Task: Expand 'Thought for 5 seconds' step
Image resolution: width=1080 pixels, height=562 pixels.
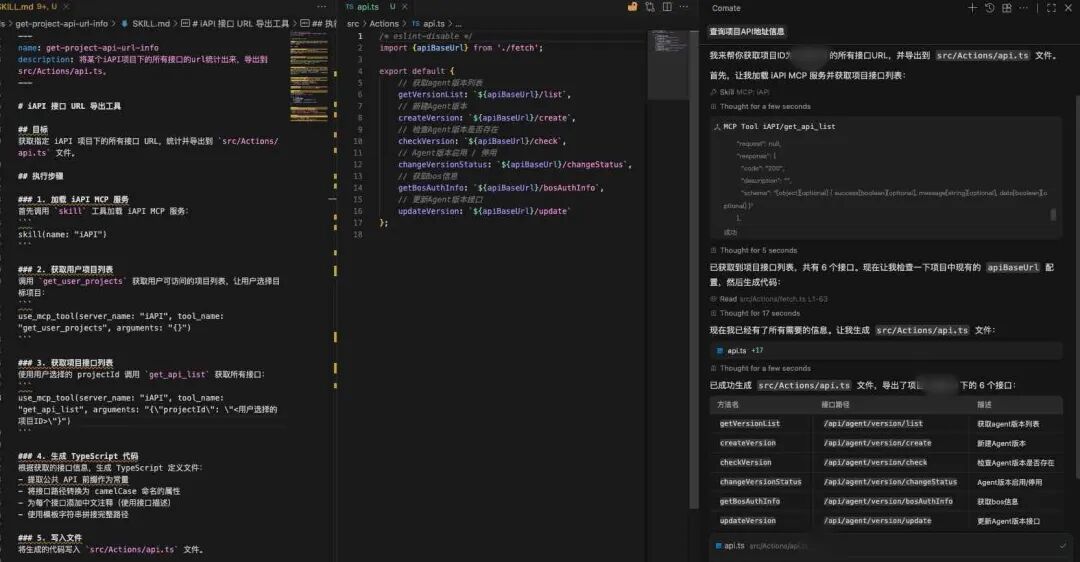Action: tap(758, 250)
